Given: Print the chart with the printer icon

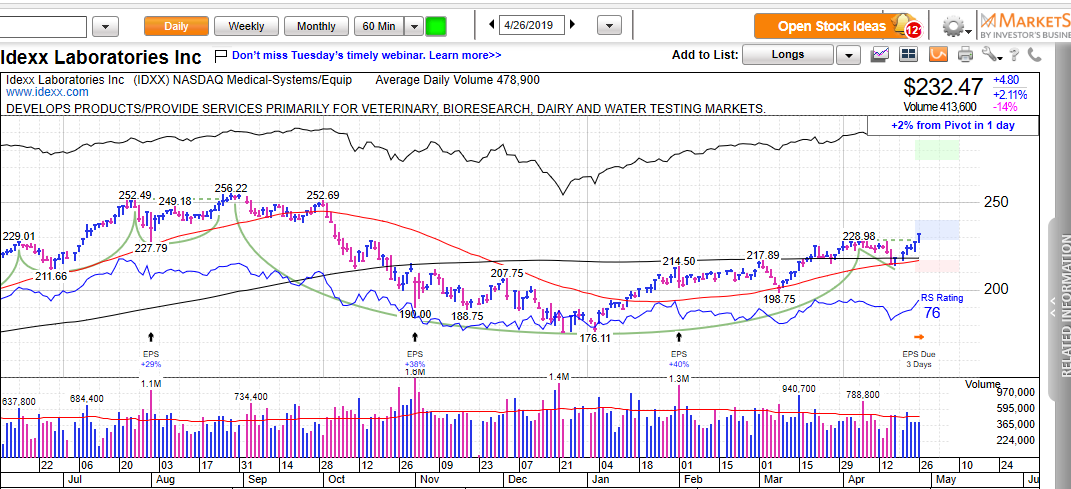Looking at the screenshot, I should [965, 54].
